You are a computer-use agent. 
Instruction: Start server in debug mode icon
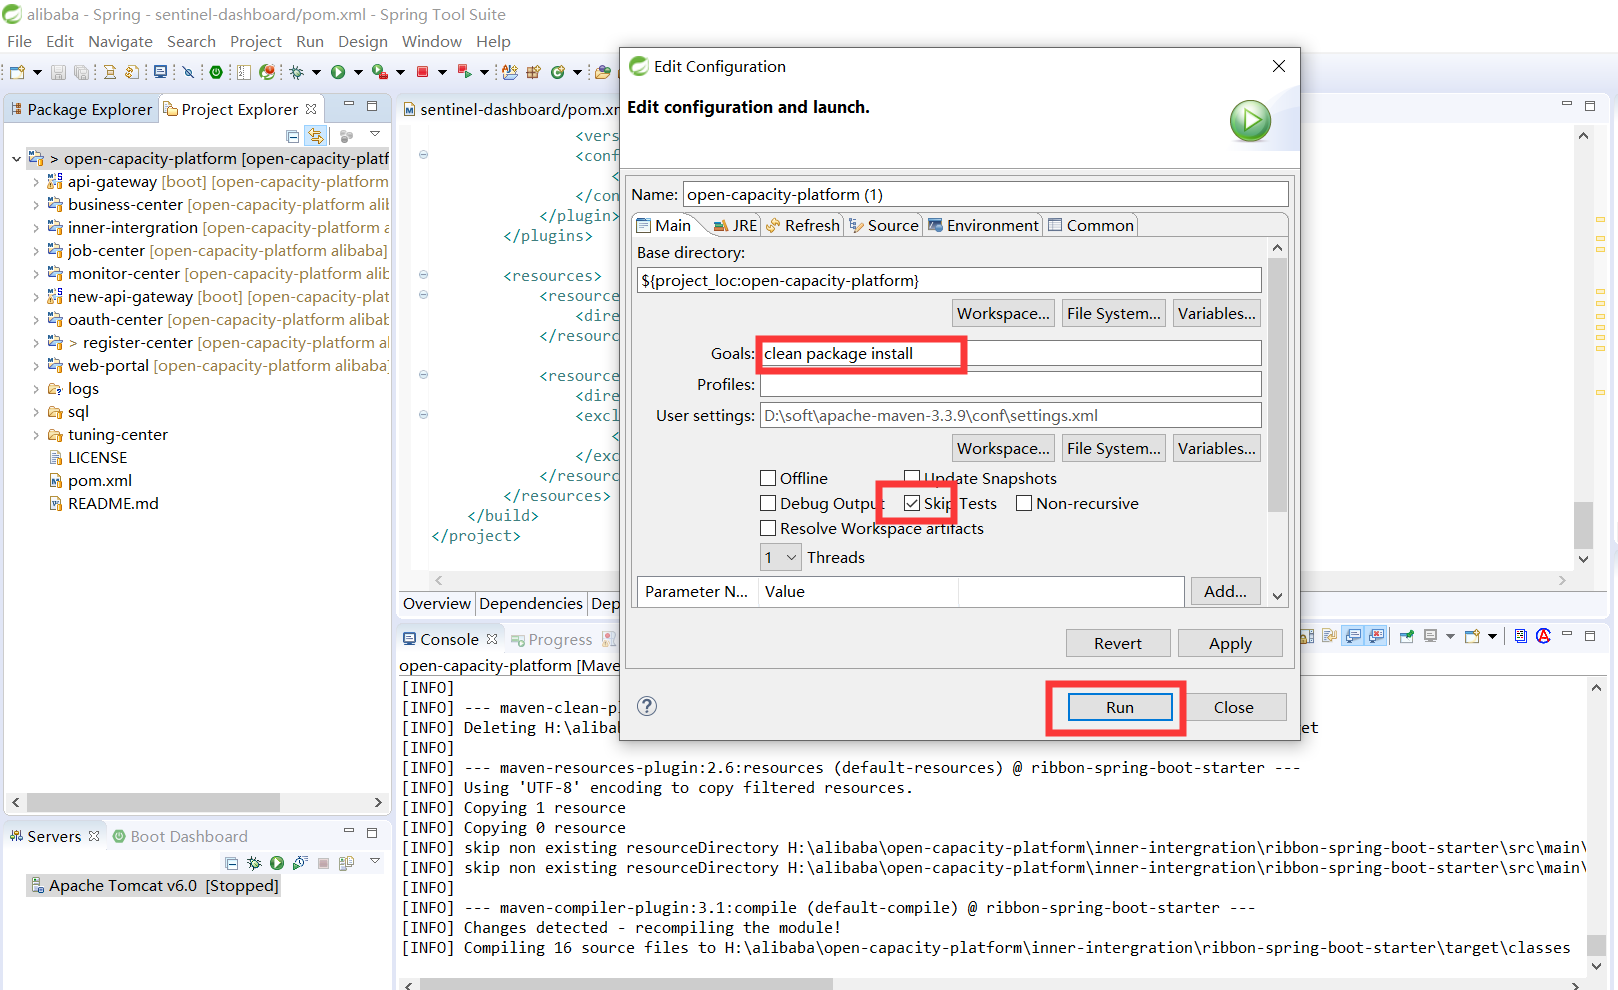[x=254, y=863]
